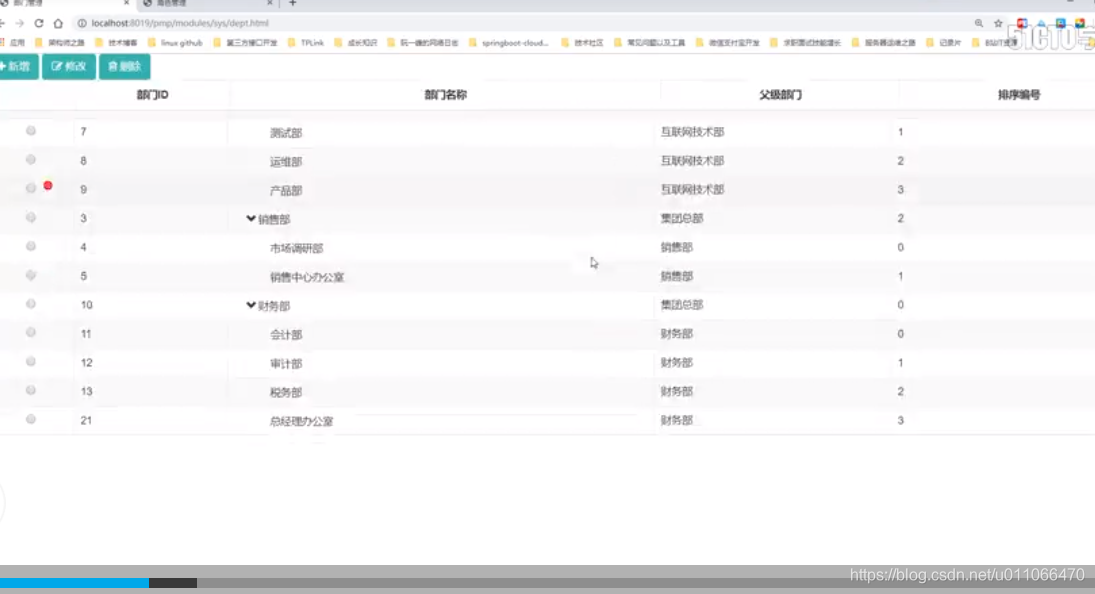Close the first browser tab
The width and height of the screenshot is (1095, 594).
click(126, 3)
